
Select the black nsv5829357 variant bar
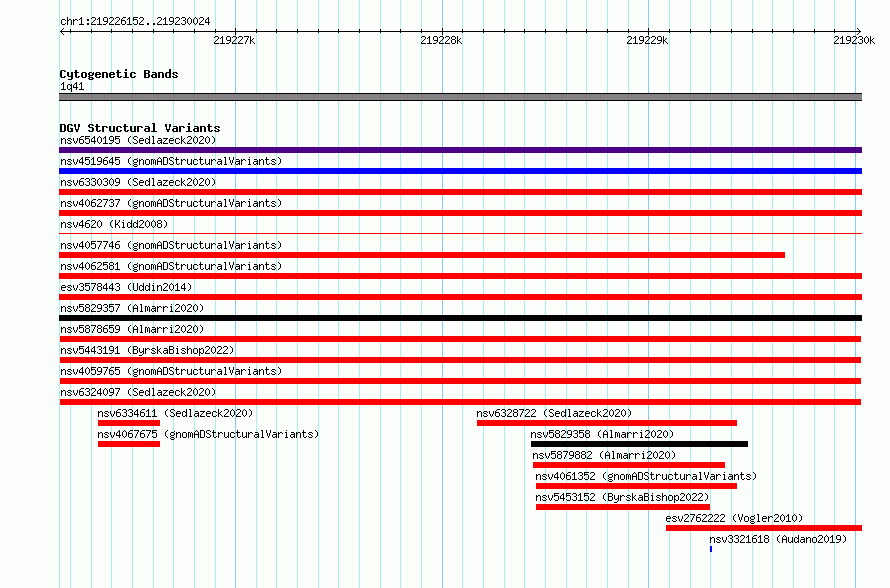[x=460, y=318]
